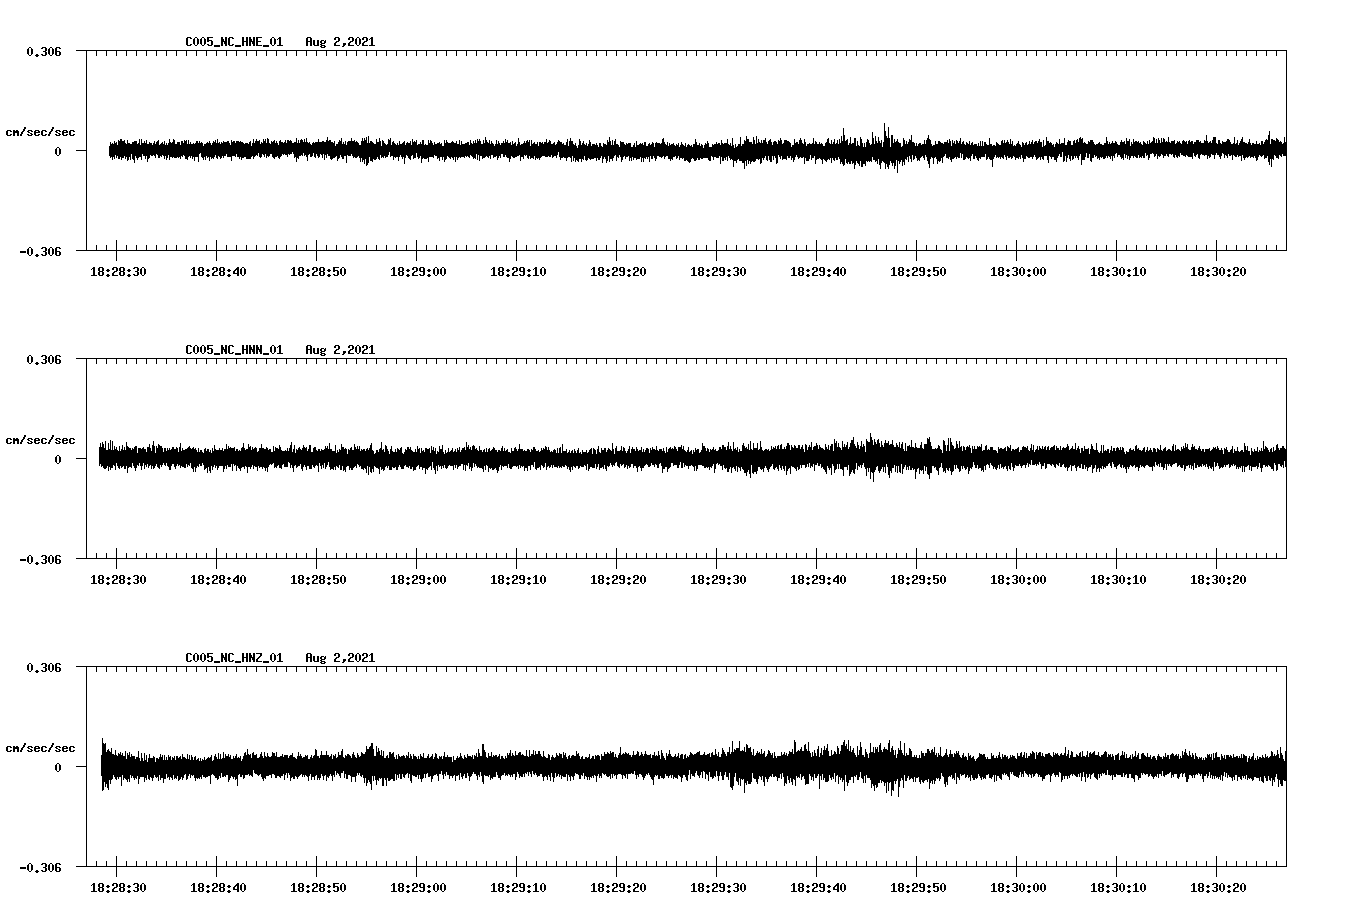This screenshot has height=924, width=1358.
Task: Click the date Aug 2,2021 on HNZ plot
Action: (340, 658)
